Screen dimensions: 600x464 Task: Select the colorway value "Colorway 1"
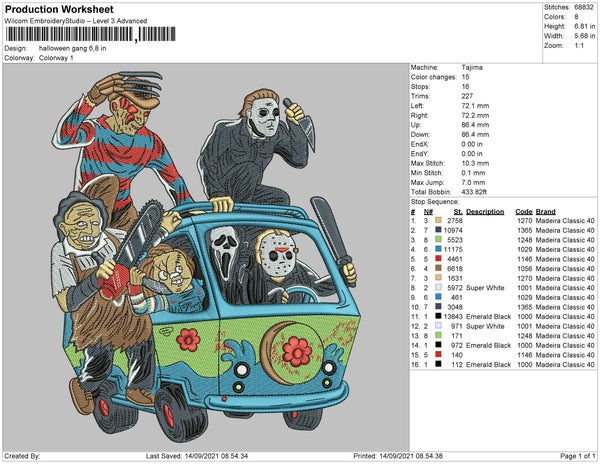coord(56,58)
